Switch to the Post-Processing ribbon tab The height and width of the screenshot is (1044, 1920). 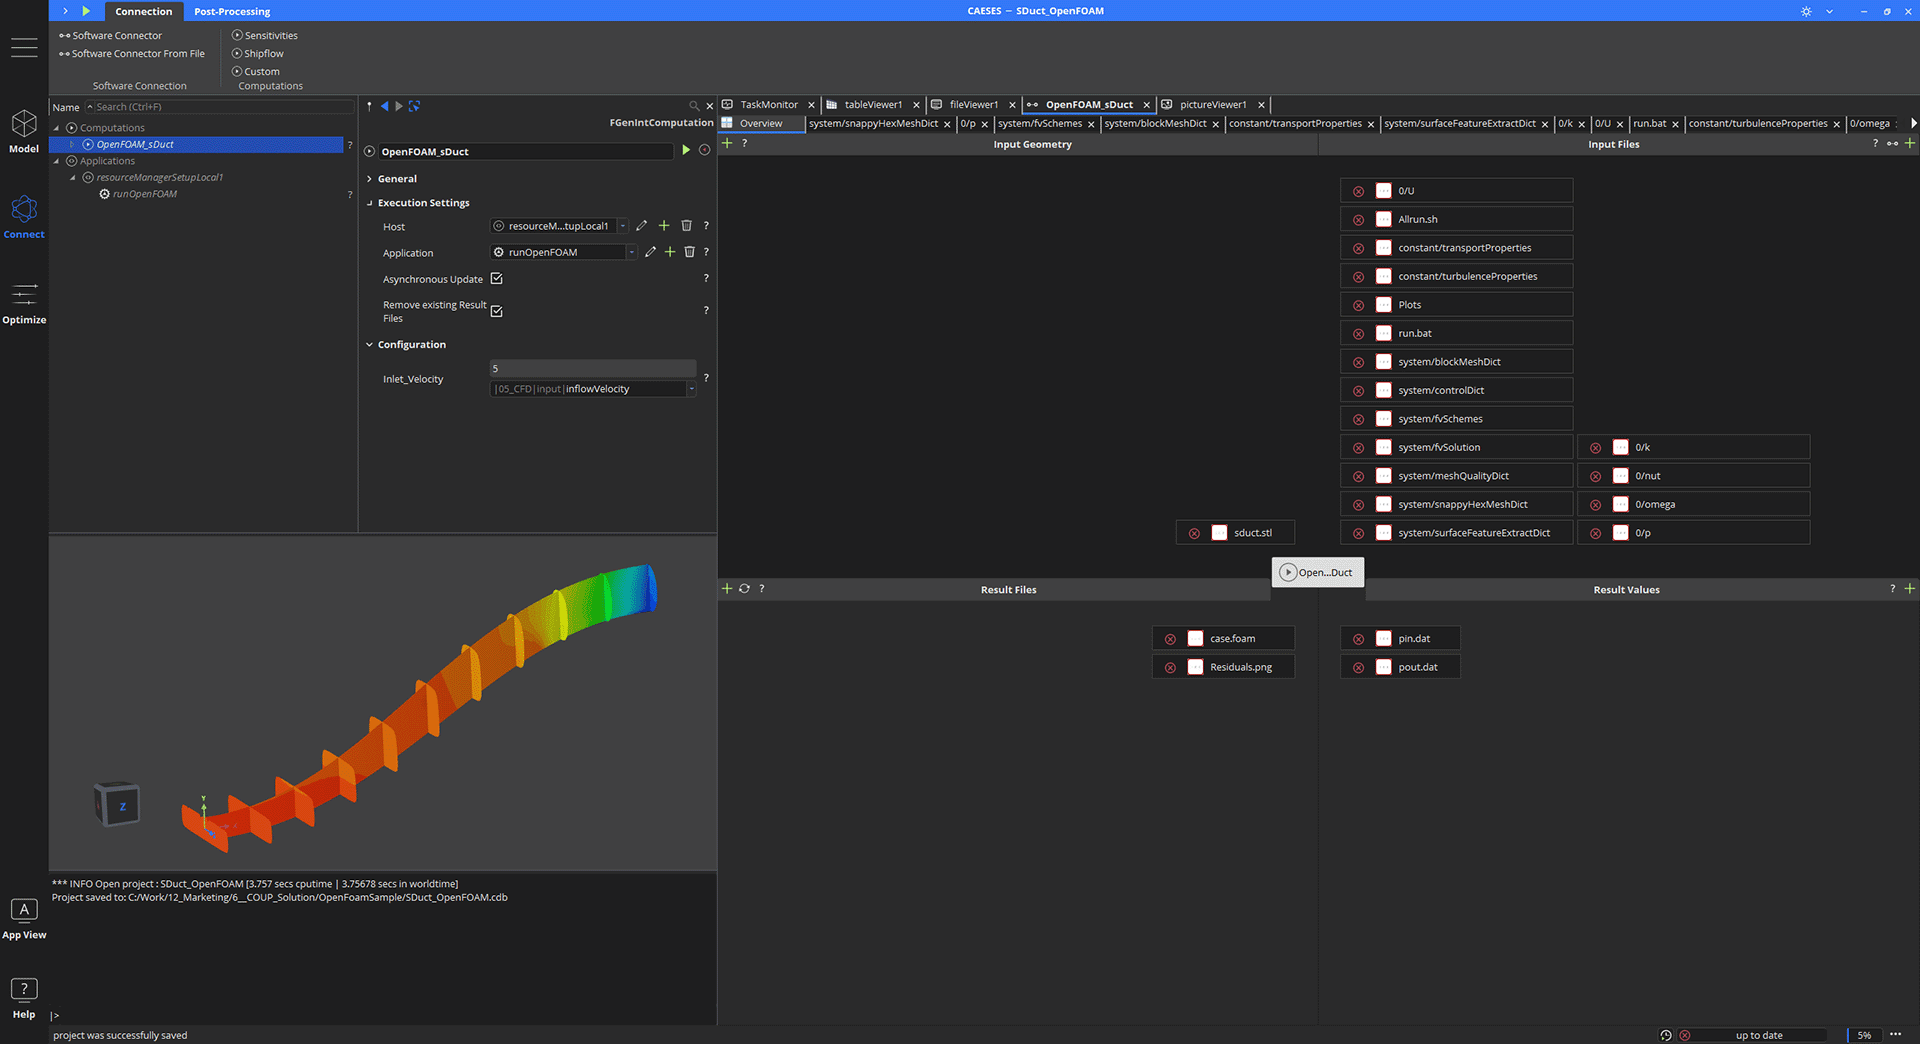(232, 12)
